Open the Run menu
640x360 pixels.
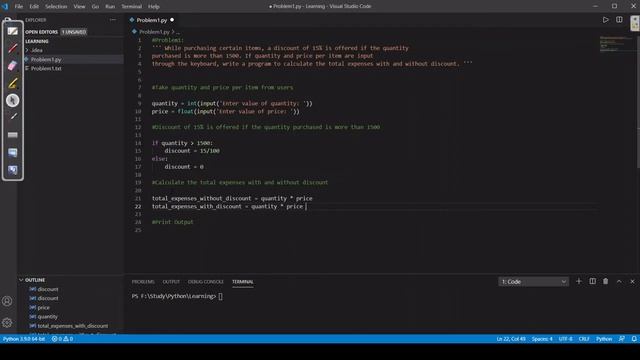(110, 7)
